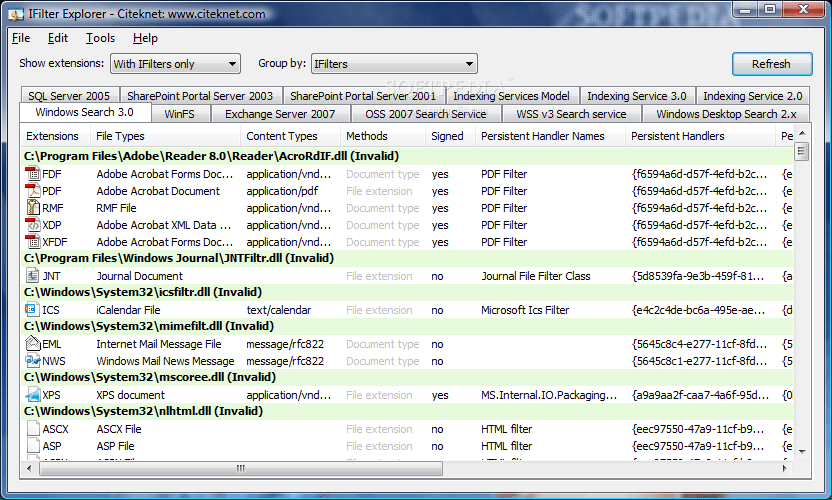The width and height of the screenshot is (832, 500).
Task: Click the ICS iCalendar file icon
Action: pyautogui.click(x=33, y=310)
